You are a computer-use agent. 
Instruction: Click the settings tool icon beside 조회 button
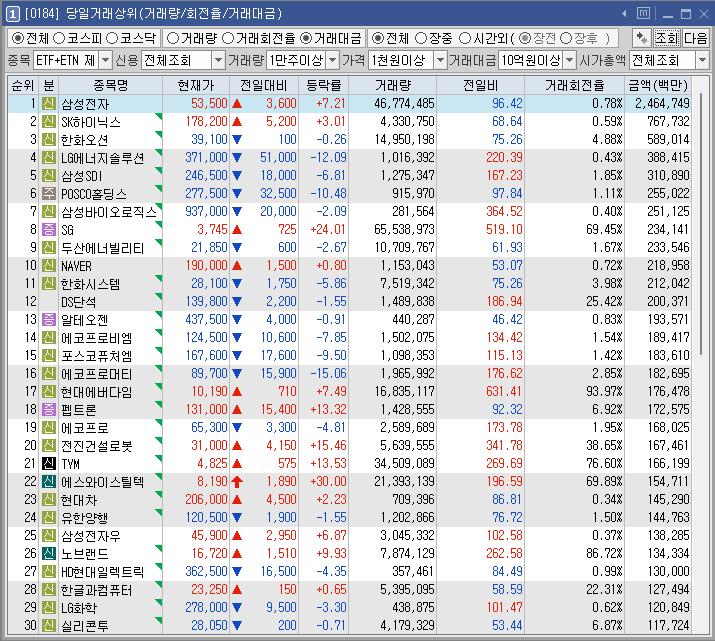641,38
